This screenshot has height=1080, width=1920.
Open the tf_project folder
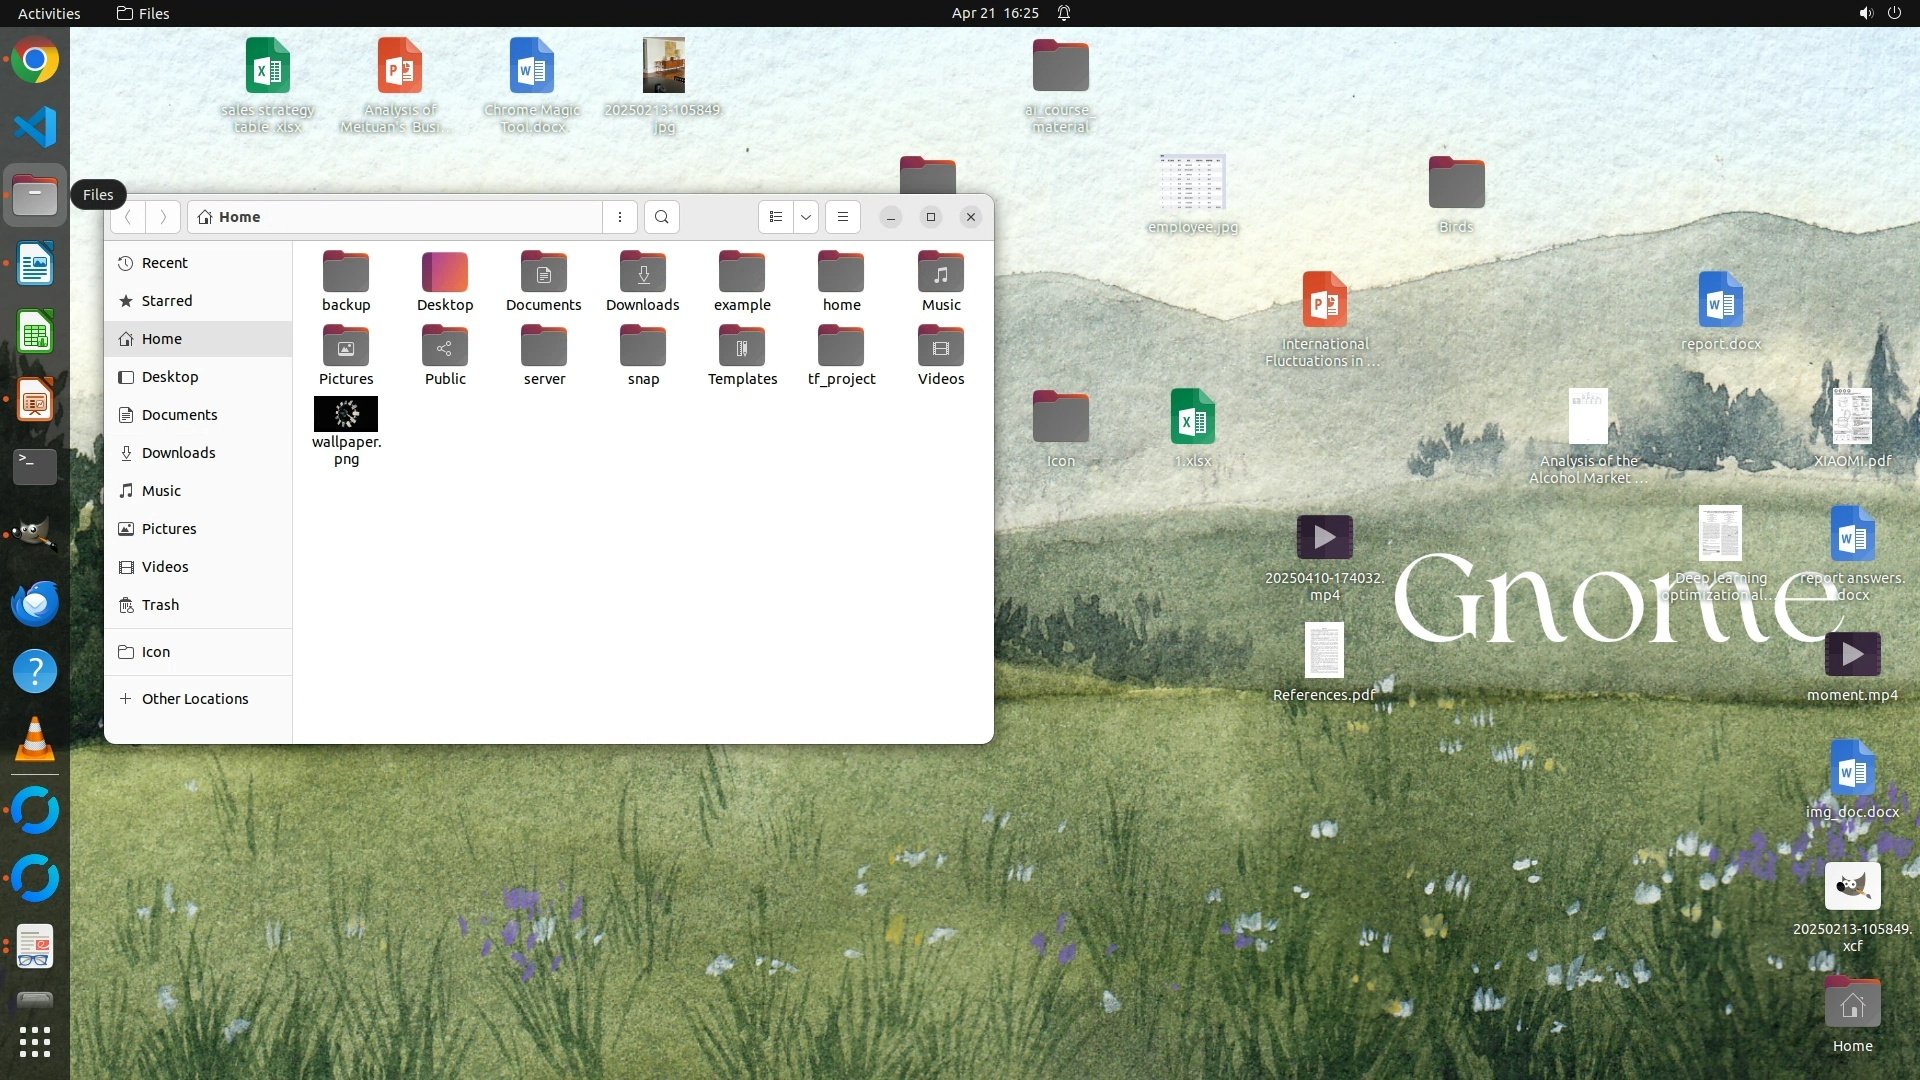(x=841, y=347)
